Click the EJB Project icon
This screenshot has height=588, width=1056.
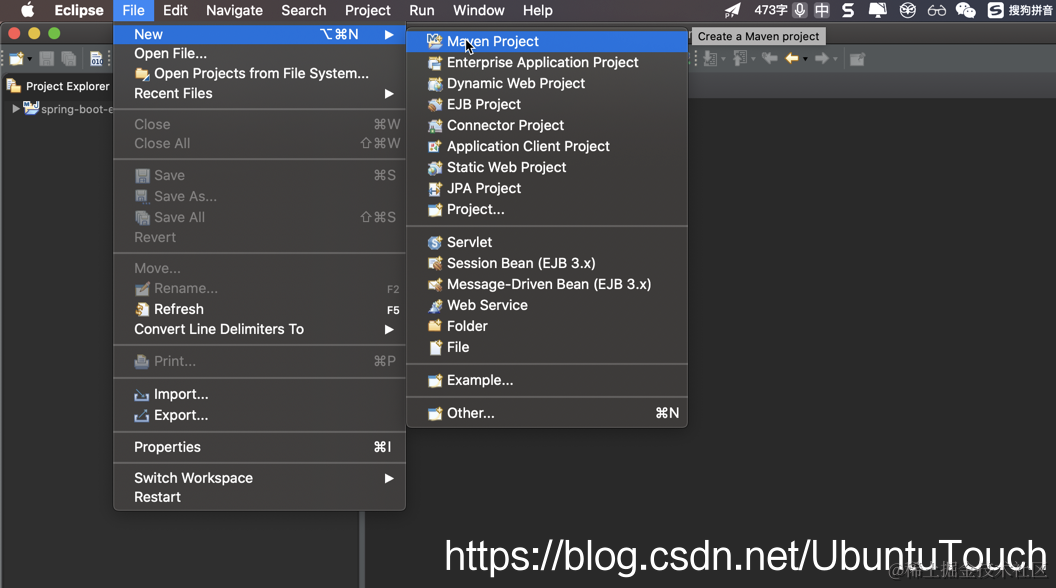point(434,104)
